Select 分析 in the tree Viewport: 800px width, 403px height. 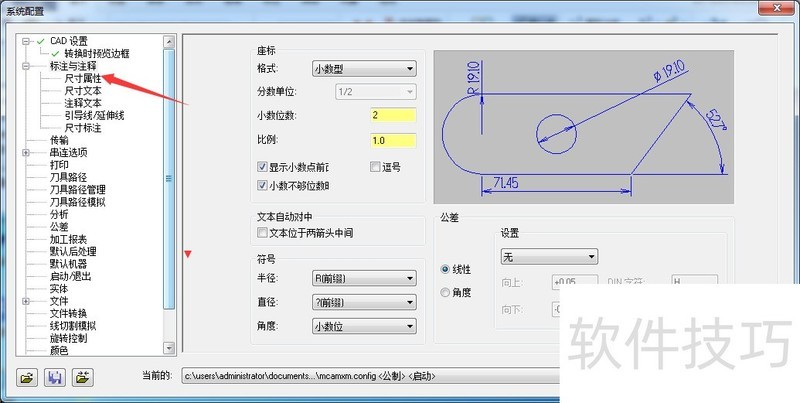tap(59, 214)
